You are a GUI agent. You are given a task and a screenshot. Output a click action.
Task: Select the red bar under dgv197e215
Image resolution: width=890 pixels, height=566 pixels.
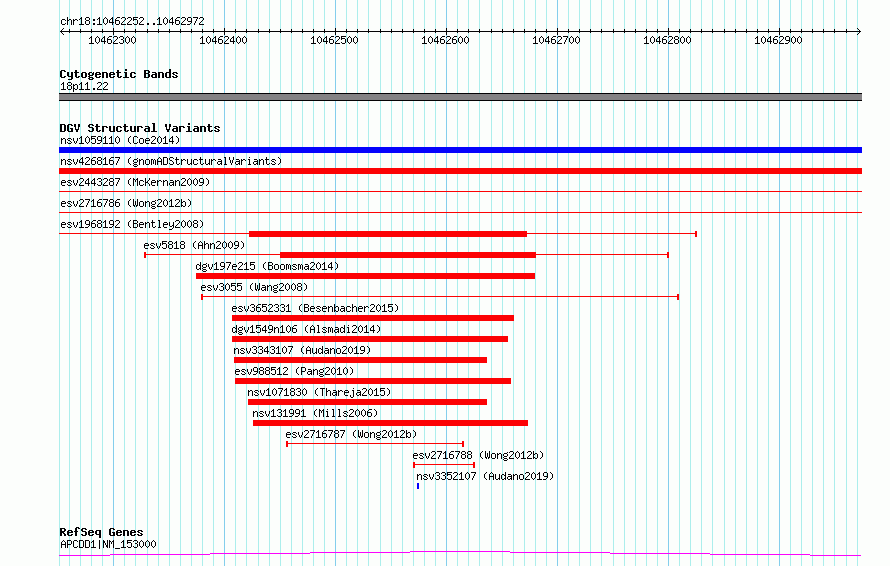(x=366, y=276)
